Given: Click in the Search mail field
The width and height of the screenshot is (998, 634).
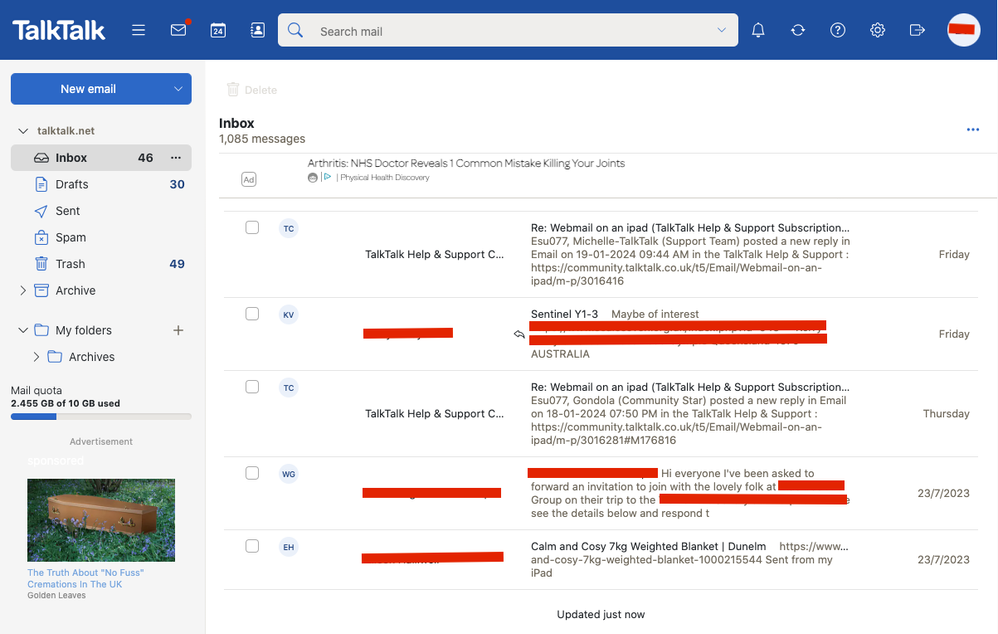Looking at the screenshot, I should (x=509, y=31).
